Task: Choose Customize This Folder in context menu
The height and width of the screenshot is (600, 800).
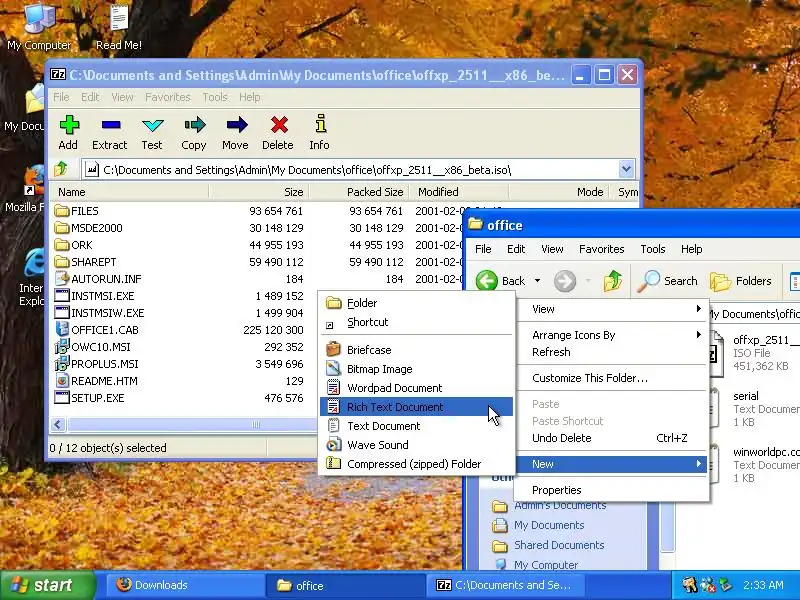Action: (x=612, y=378)
